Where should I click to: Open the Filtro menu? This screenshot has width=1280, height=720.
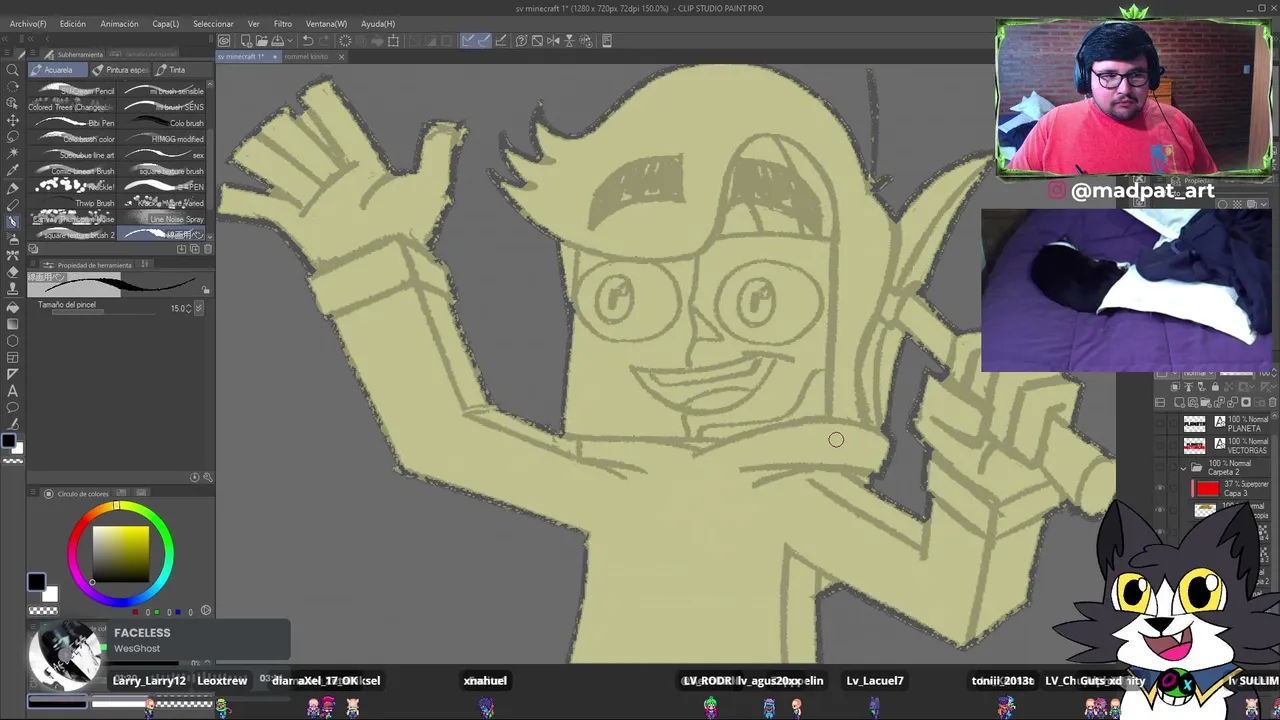coord(283,24)
